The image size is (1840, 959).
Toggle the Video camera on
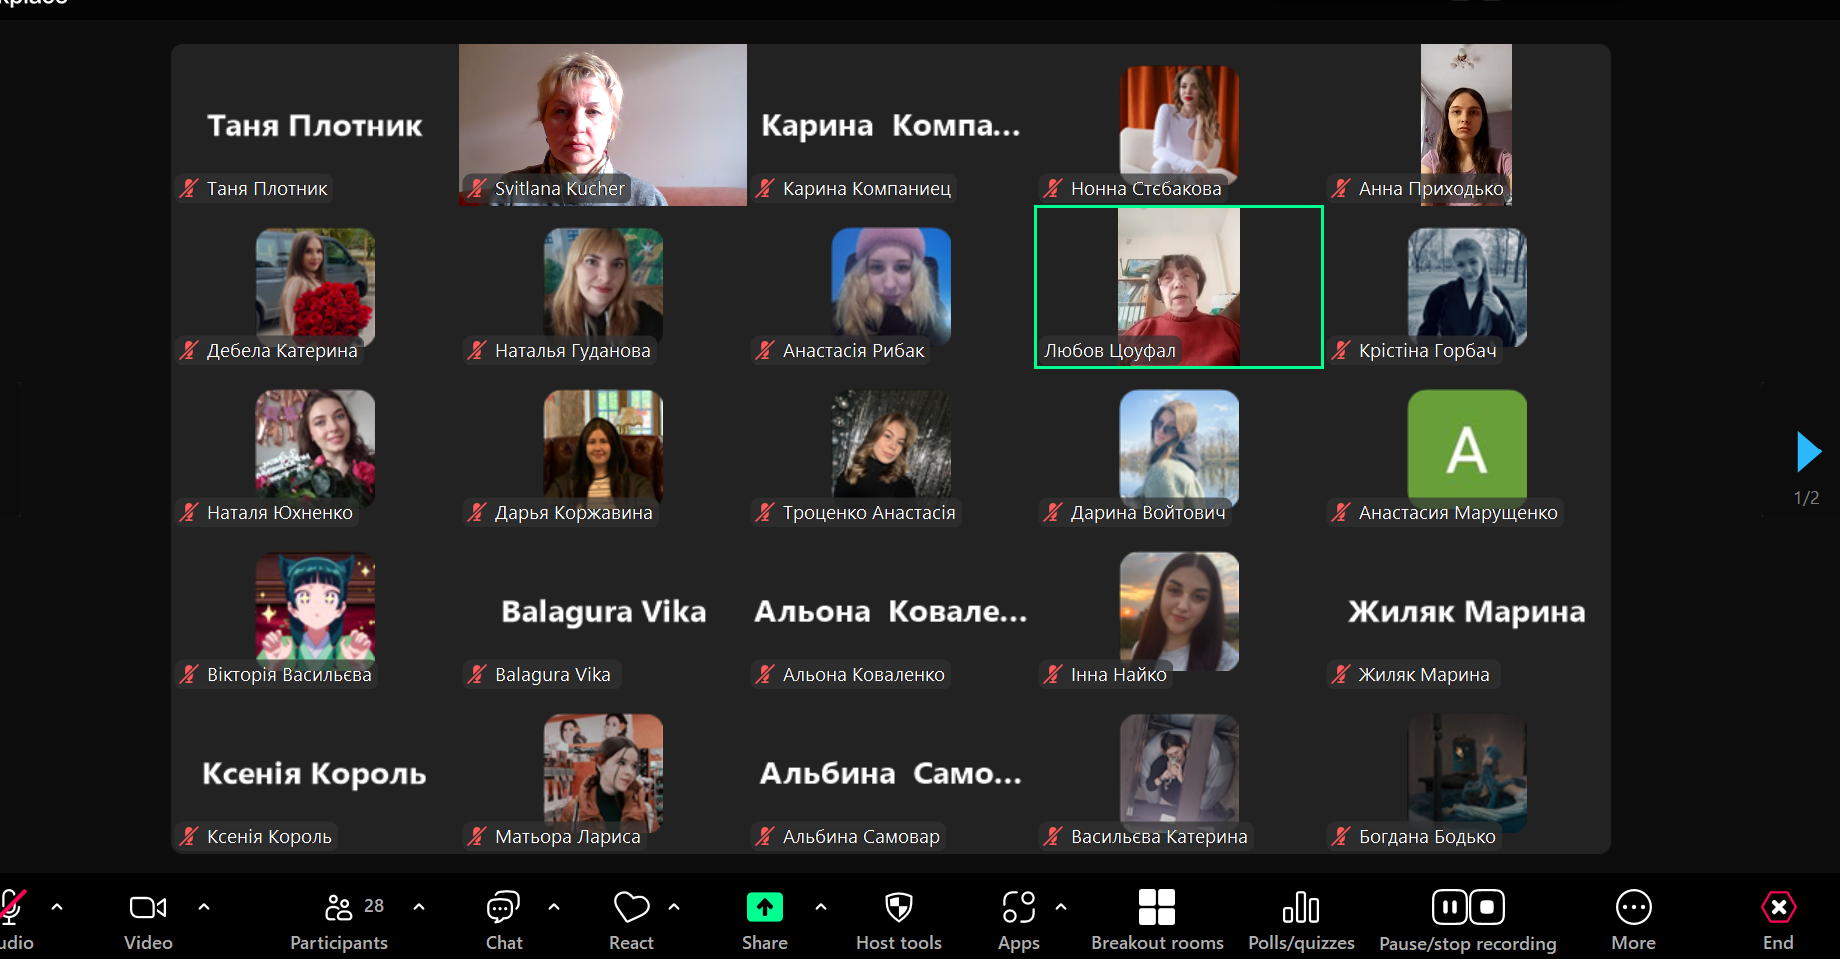tap(148, 919)
